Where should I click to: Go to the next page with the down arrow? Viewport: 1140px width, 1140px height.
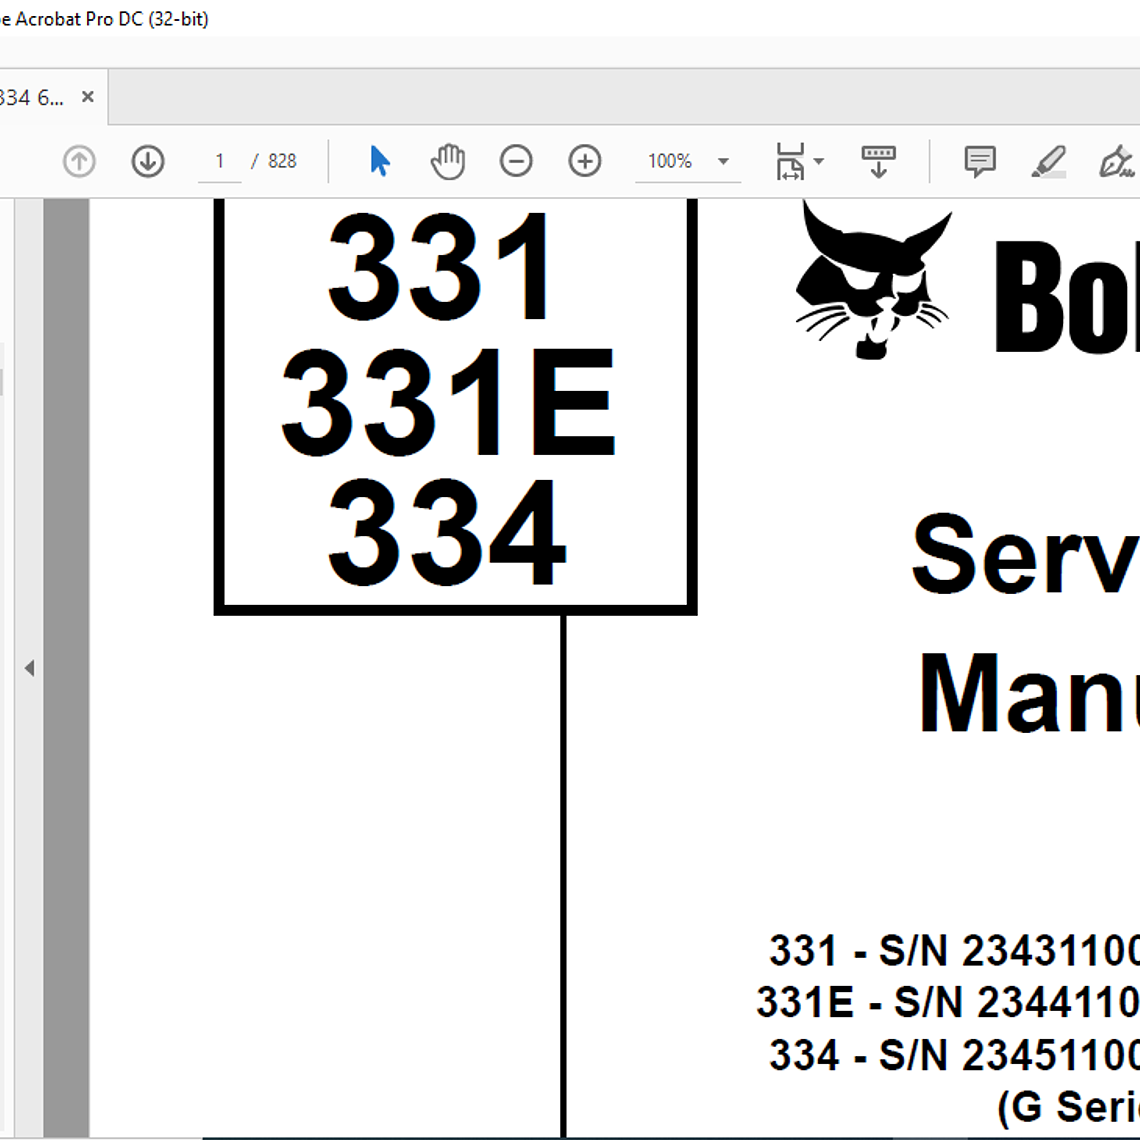147,160
